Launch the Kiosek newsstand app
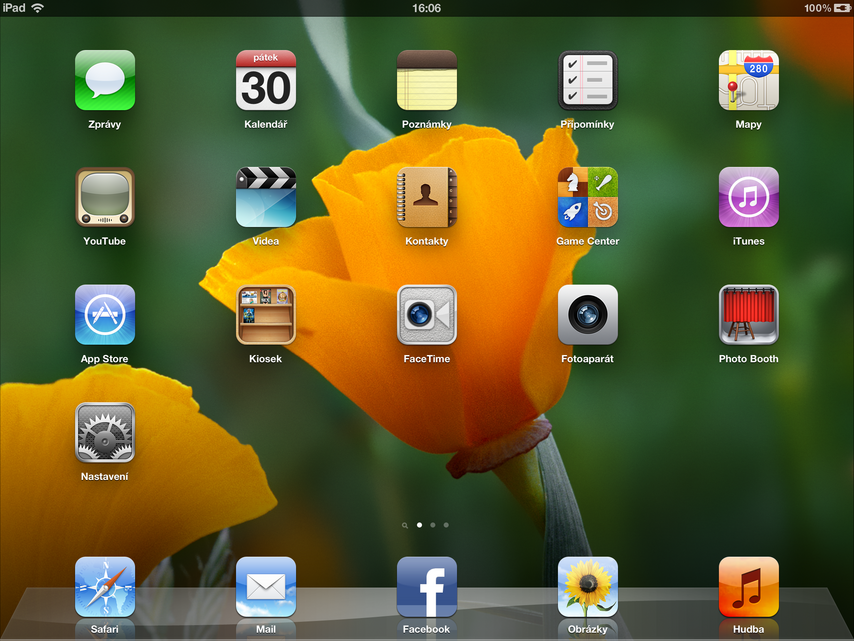The image size is (854, 641). click(266, 315)
